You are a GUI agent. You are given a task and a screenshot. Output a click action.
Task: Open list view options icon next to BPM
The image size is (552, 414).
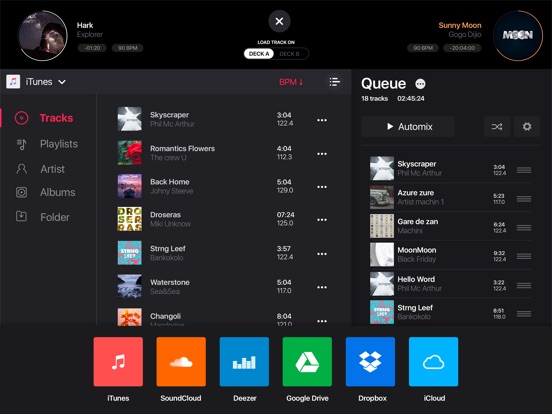[x=334, y=82]
